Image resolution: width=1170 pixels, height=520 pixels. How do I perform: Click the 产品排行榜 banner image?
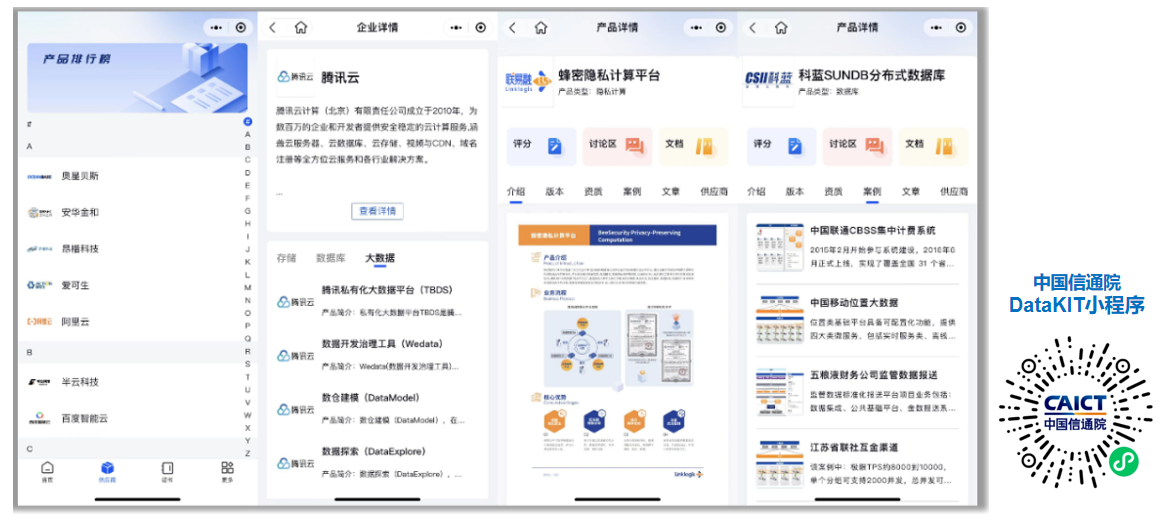[137, 78]
